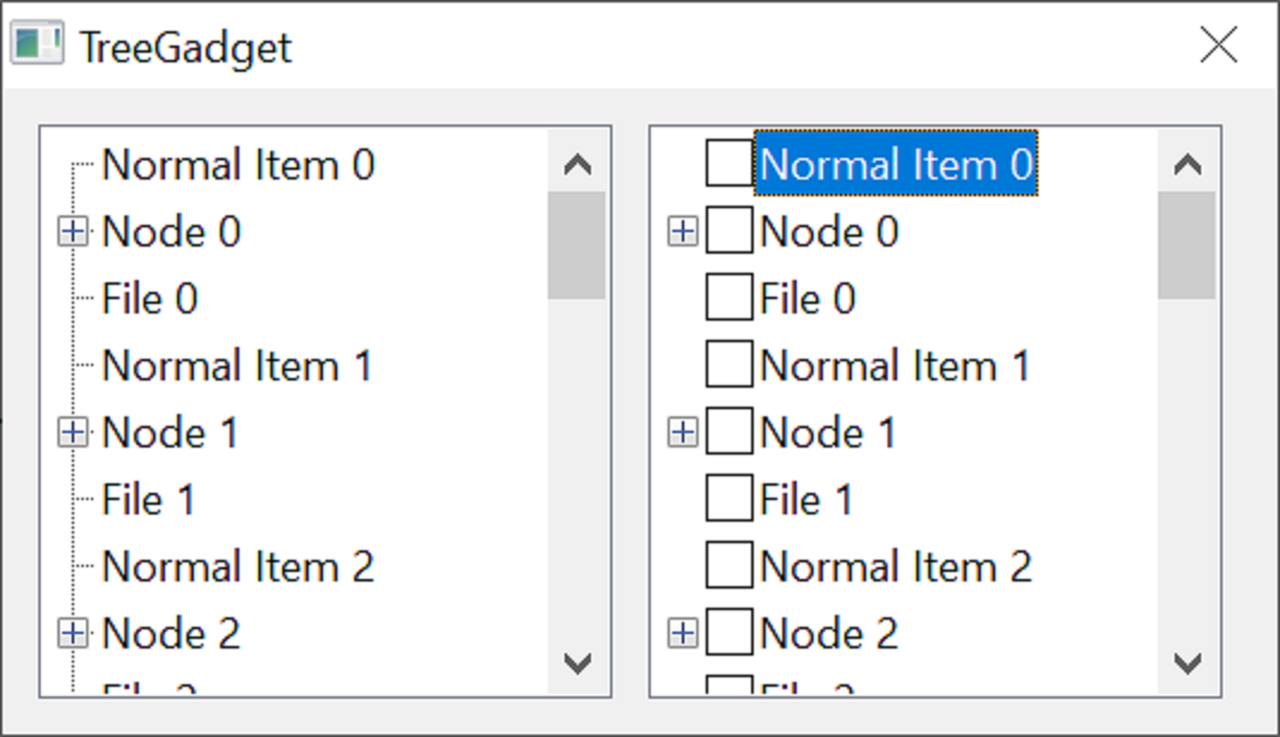Expand Node 1 in left tree
Image resolution: width=1280 pixels, height=737 pixels.
click(x=72, y=433)
